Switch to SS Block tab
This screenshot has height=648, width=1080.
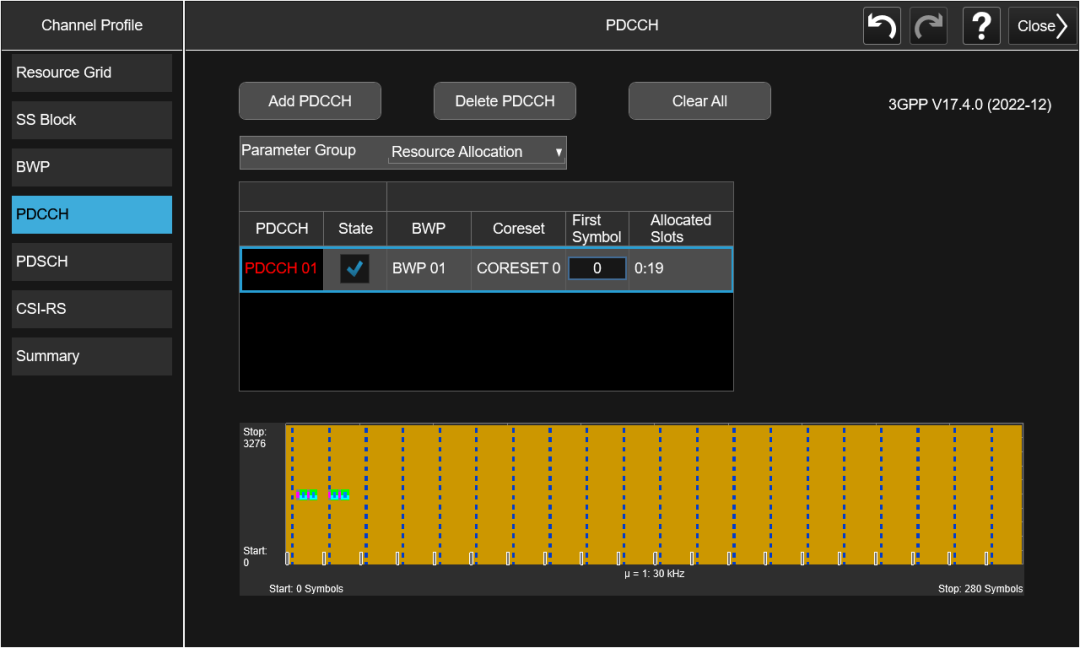92,120
